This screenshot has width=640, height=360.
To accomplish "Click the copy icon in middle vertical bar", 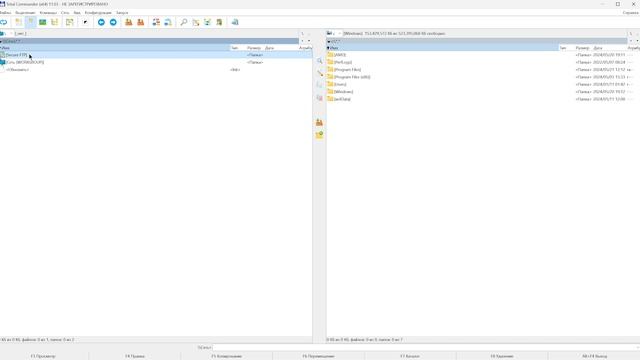I will pyautogui.click(x=320, y=85).
